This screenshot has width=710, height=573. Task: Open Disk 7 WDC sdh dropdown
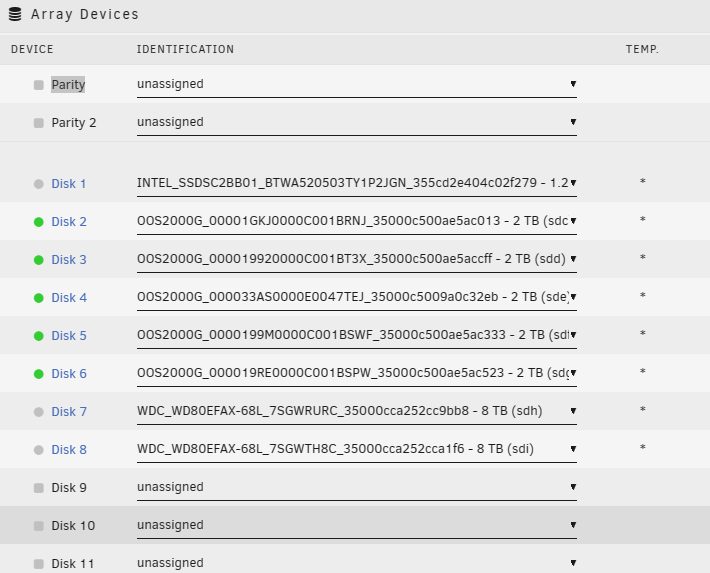357,411
